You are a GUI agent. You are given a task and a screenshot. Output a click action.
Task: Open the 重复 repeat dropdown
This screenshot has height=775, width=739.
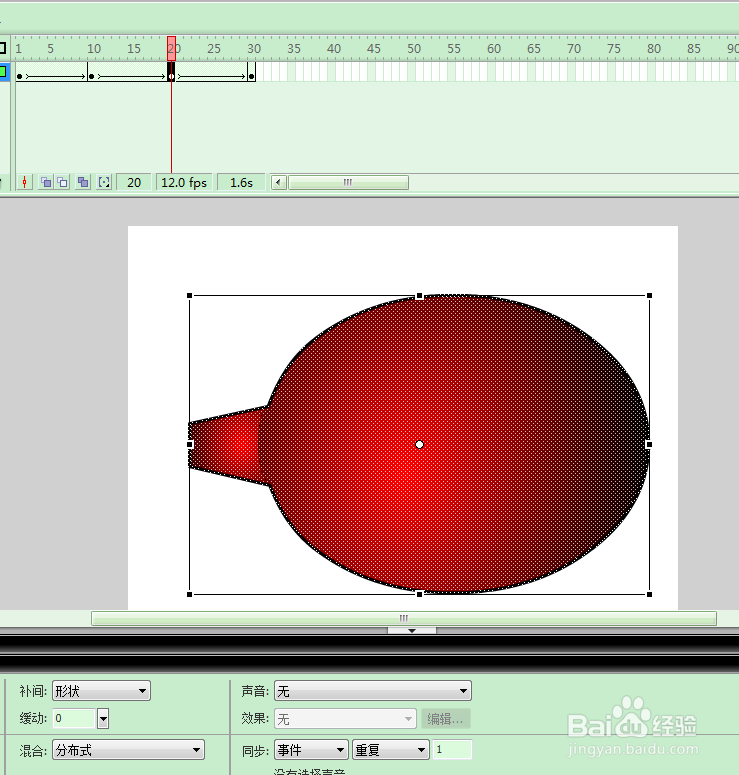(391, 750)
